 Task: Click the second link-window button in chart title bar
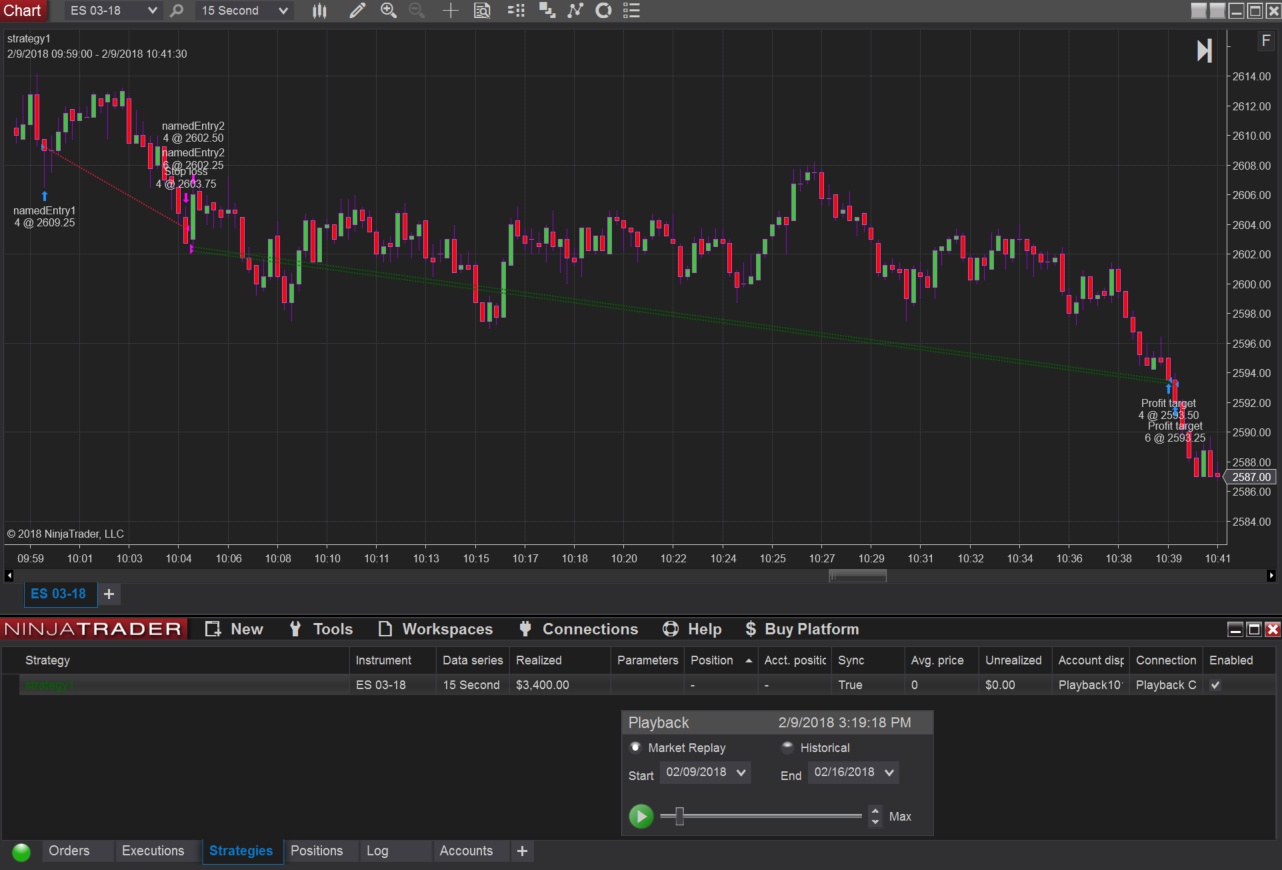(x=1217, y=11)
